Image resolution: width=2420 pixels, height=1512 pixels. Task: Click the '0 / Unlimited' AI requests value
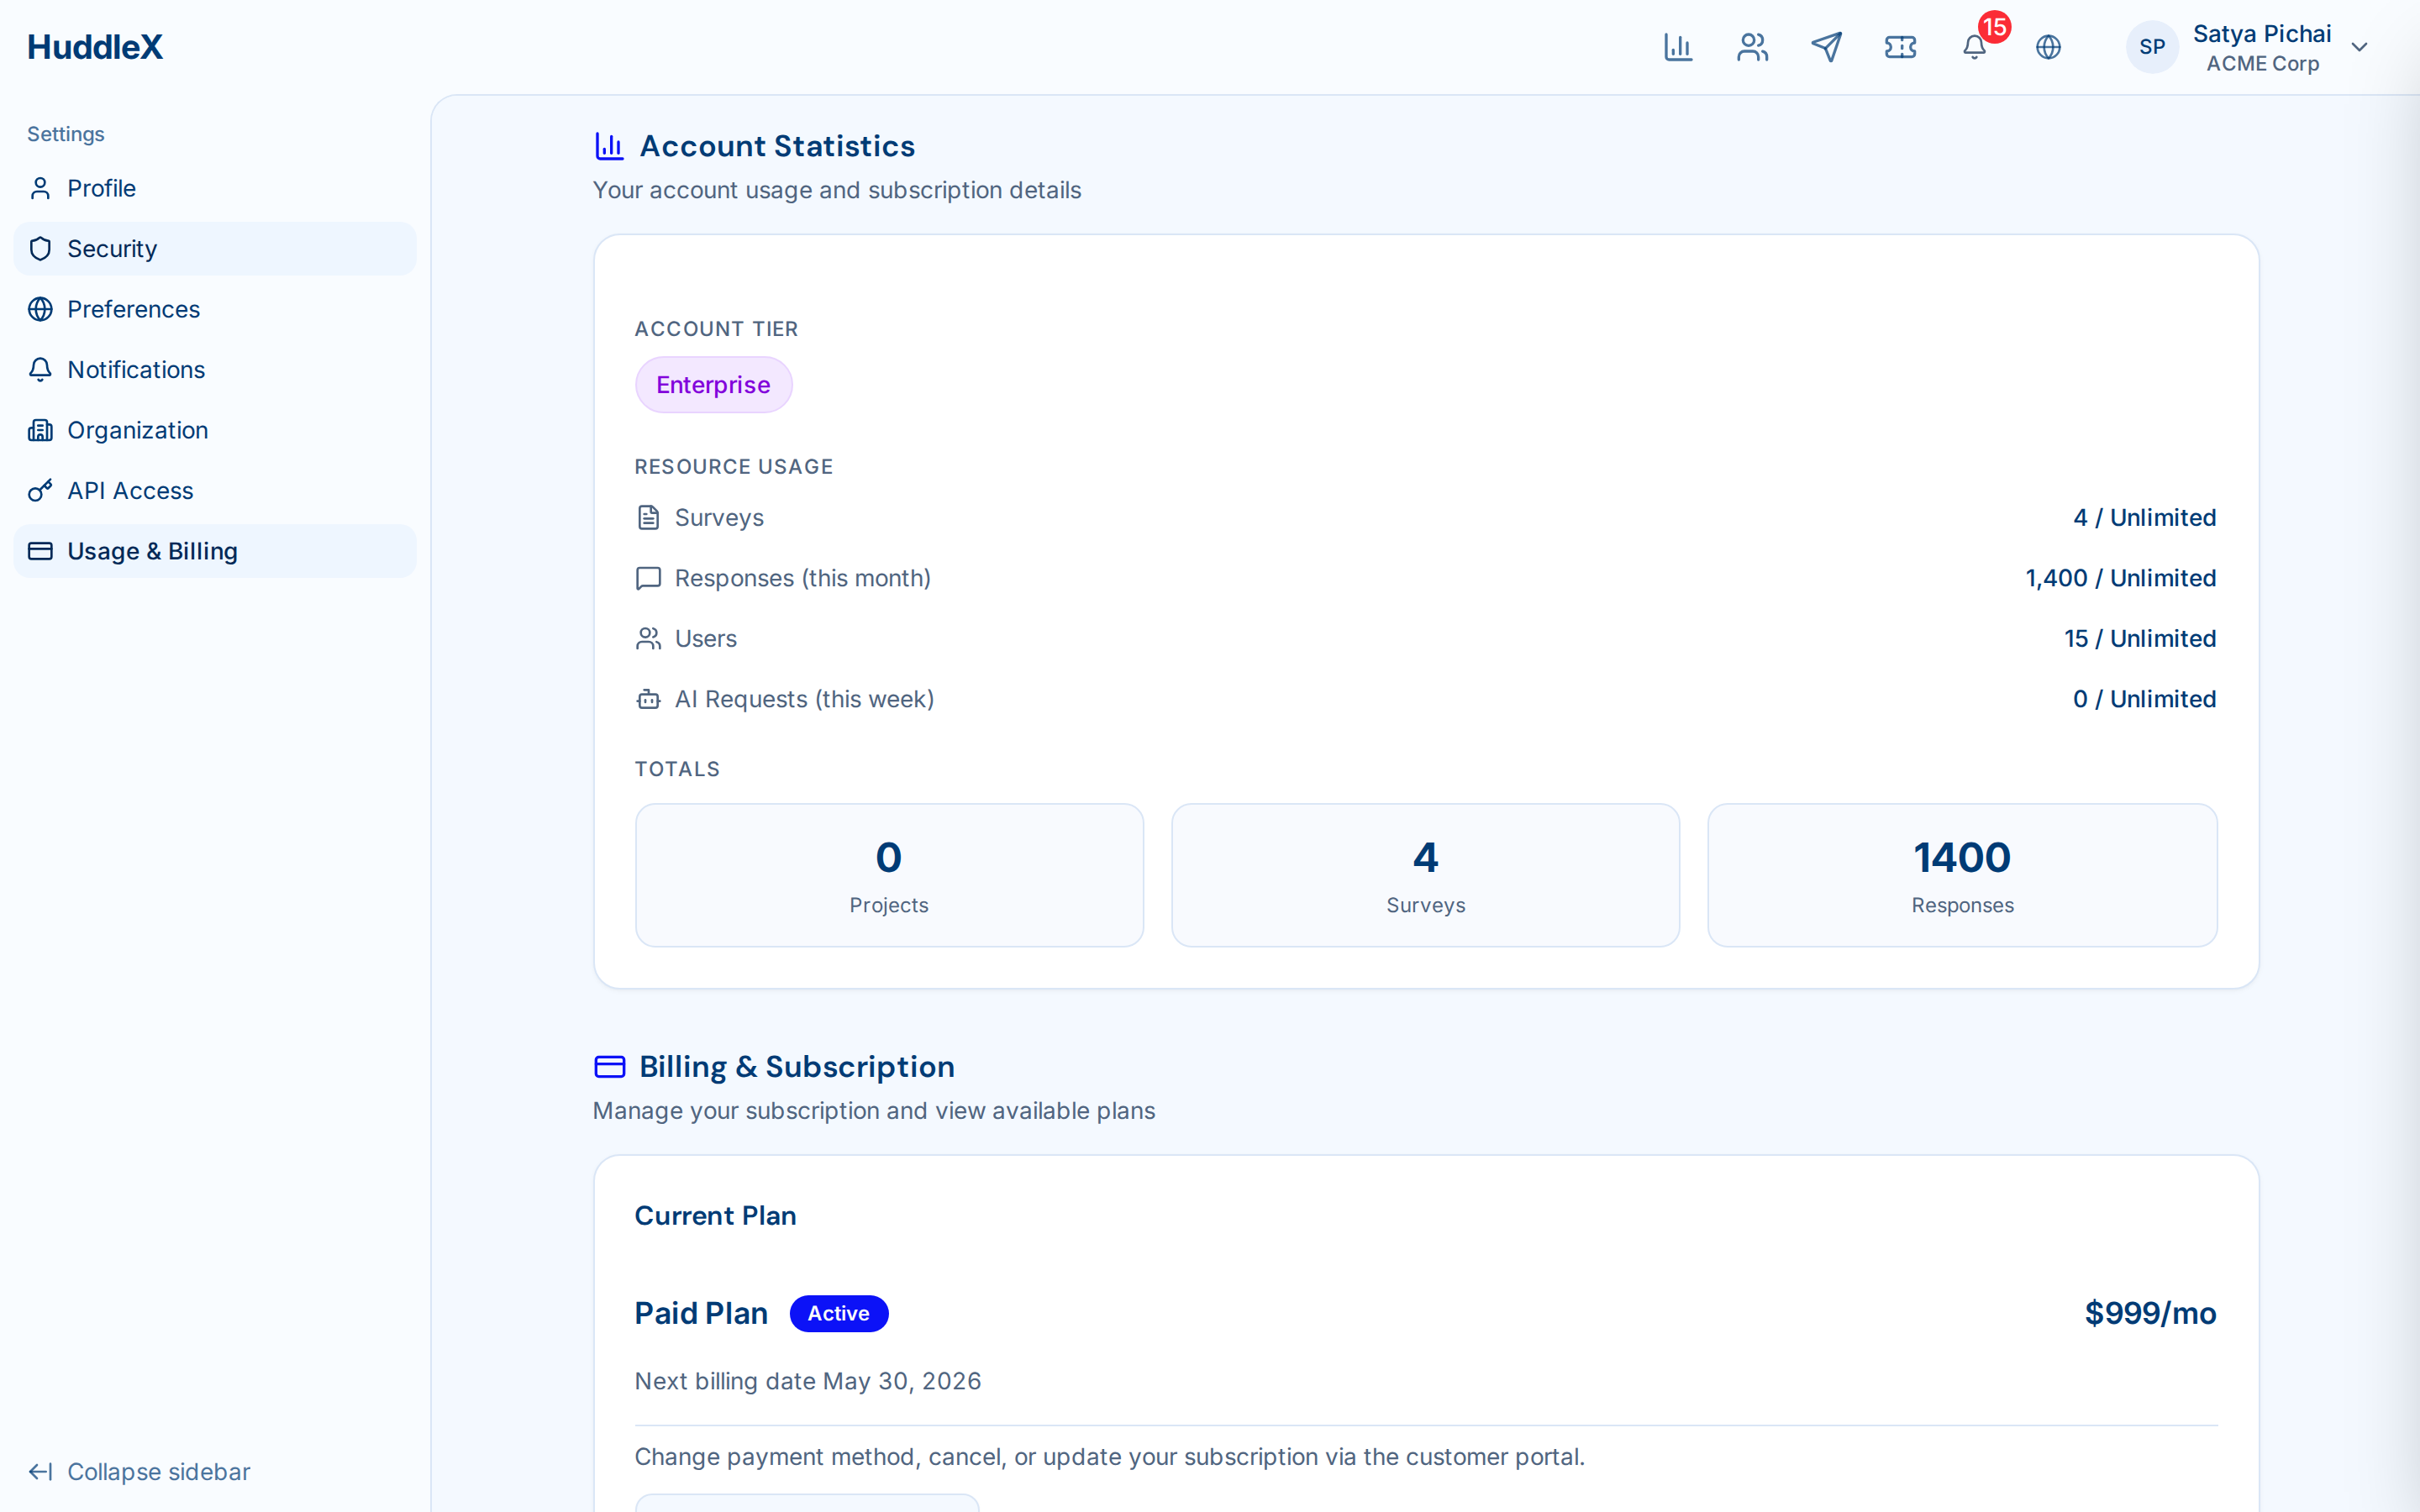[2144, 700]
